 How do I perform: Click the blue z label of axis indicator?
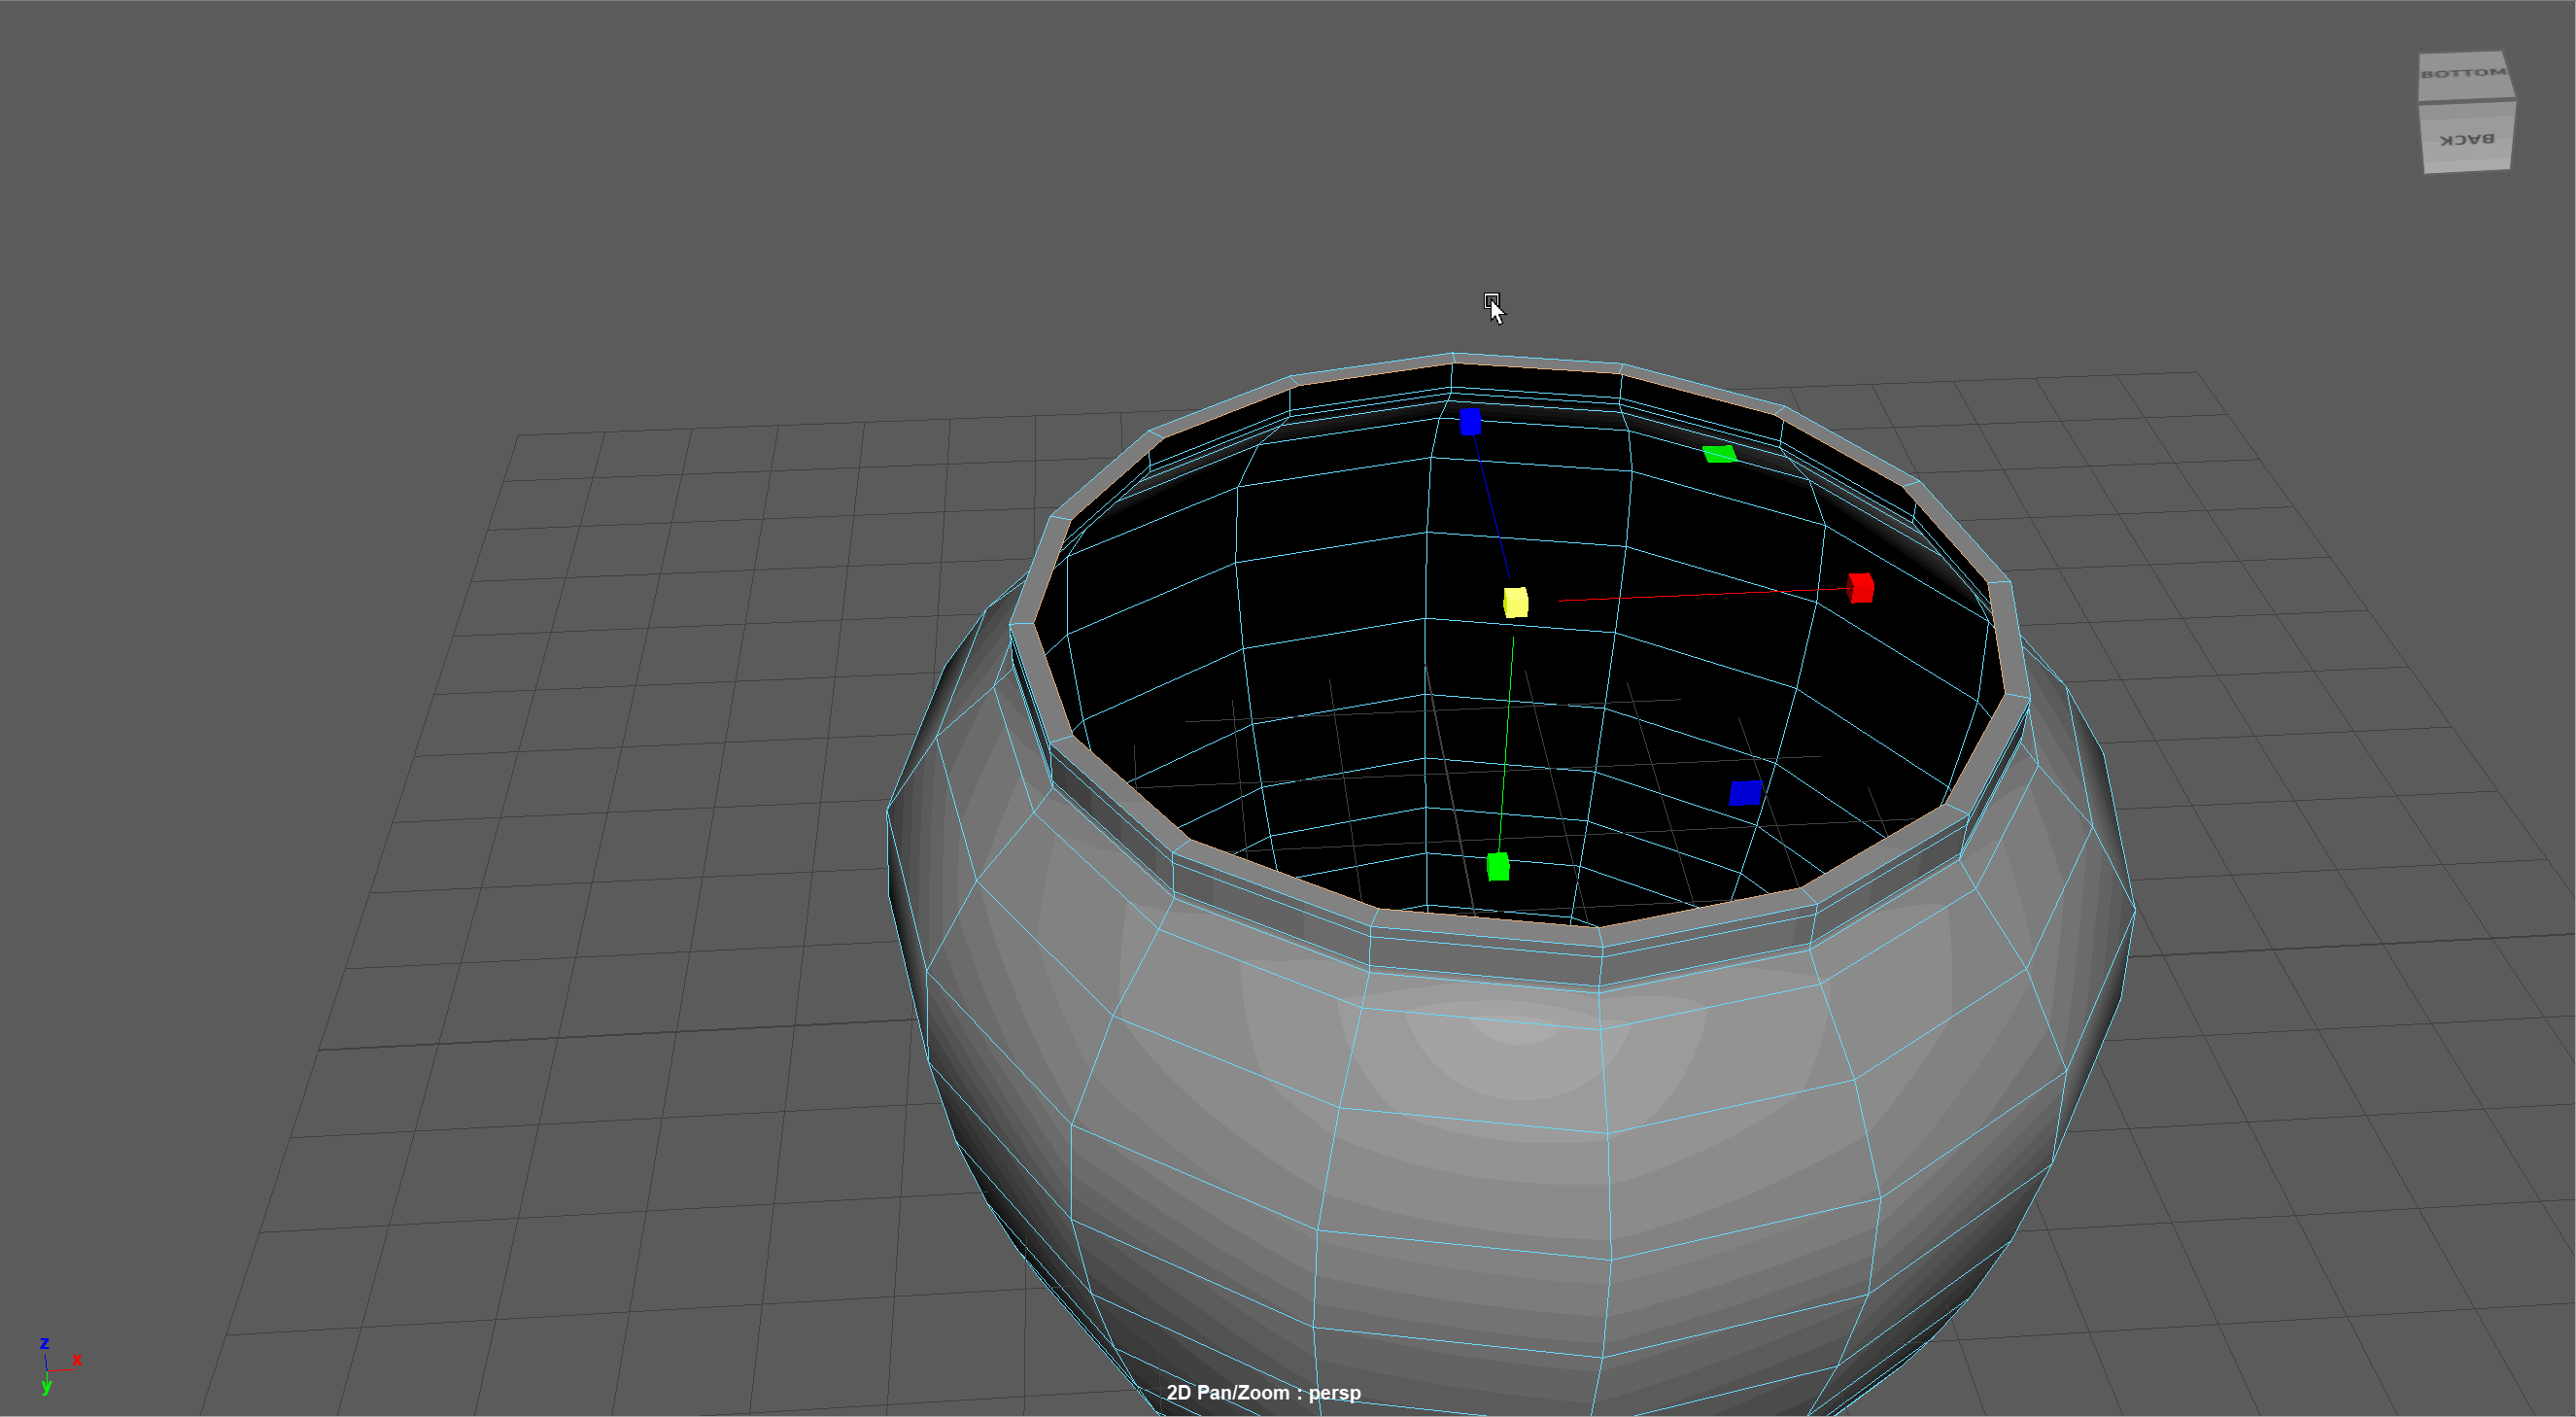[44, 1343]
